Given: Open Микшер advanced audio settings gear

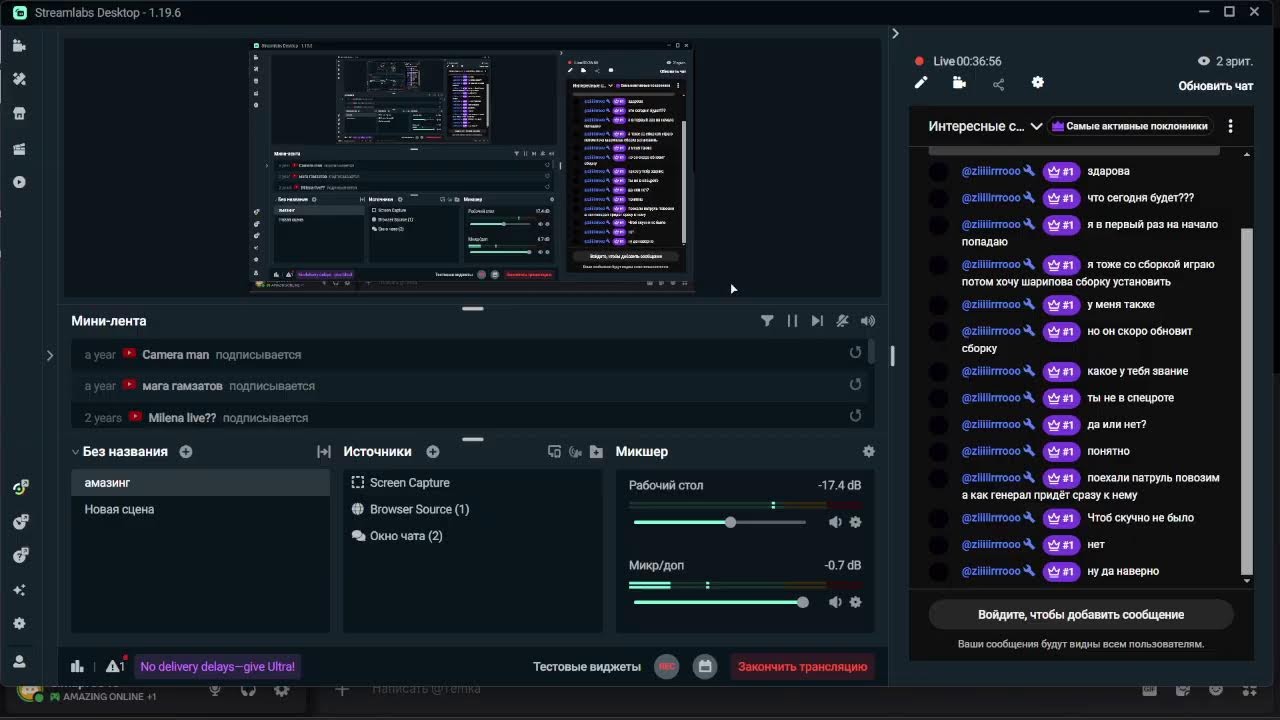Looking at the screenshot, I should pyautogui.click(x=868, y=452).
